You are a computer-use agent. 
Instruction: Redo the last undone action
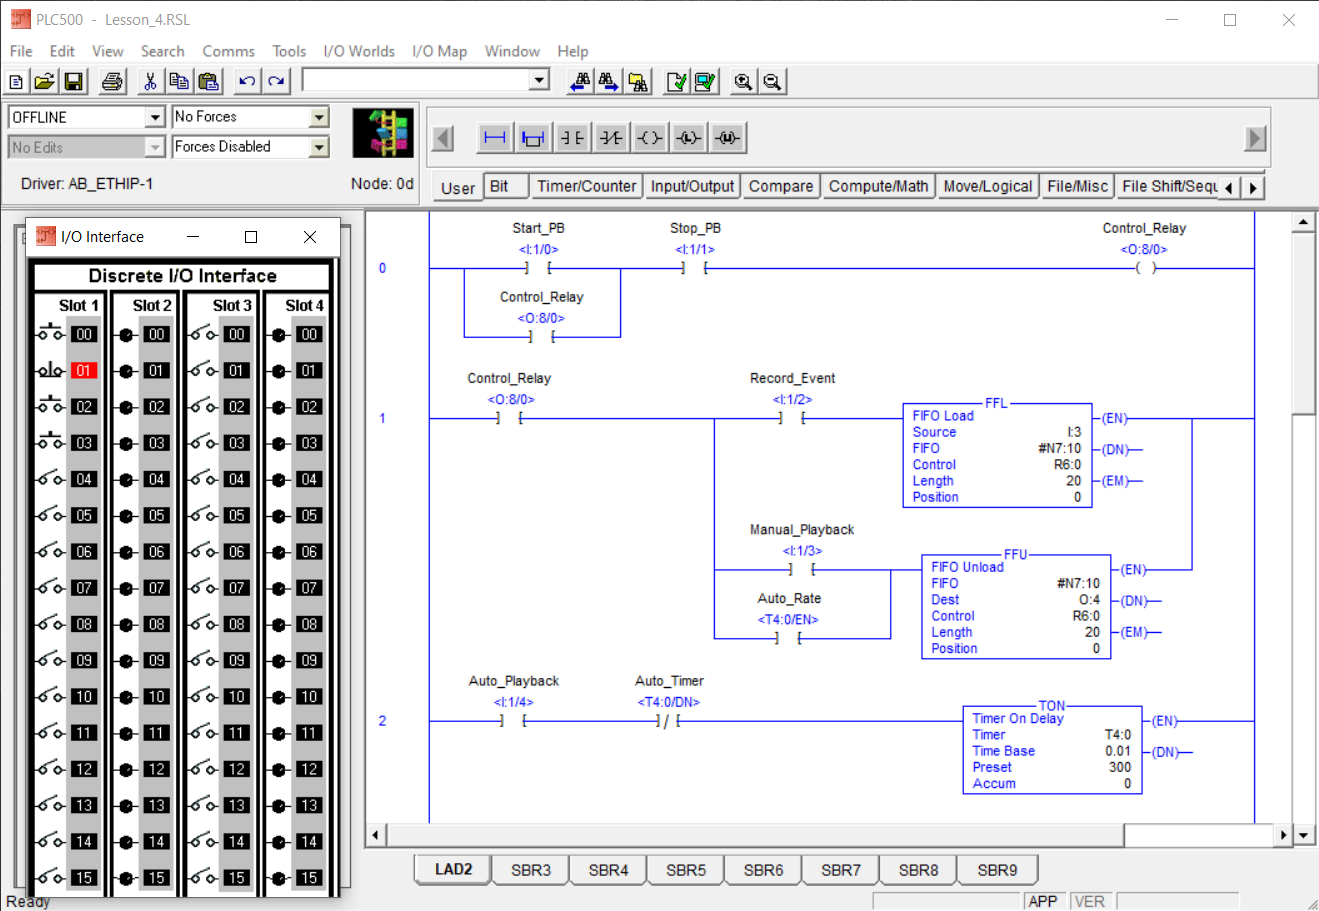pyautogui.click(x=277, y=82)
